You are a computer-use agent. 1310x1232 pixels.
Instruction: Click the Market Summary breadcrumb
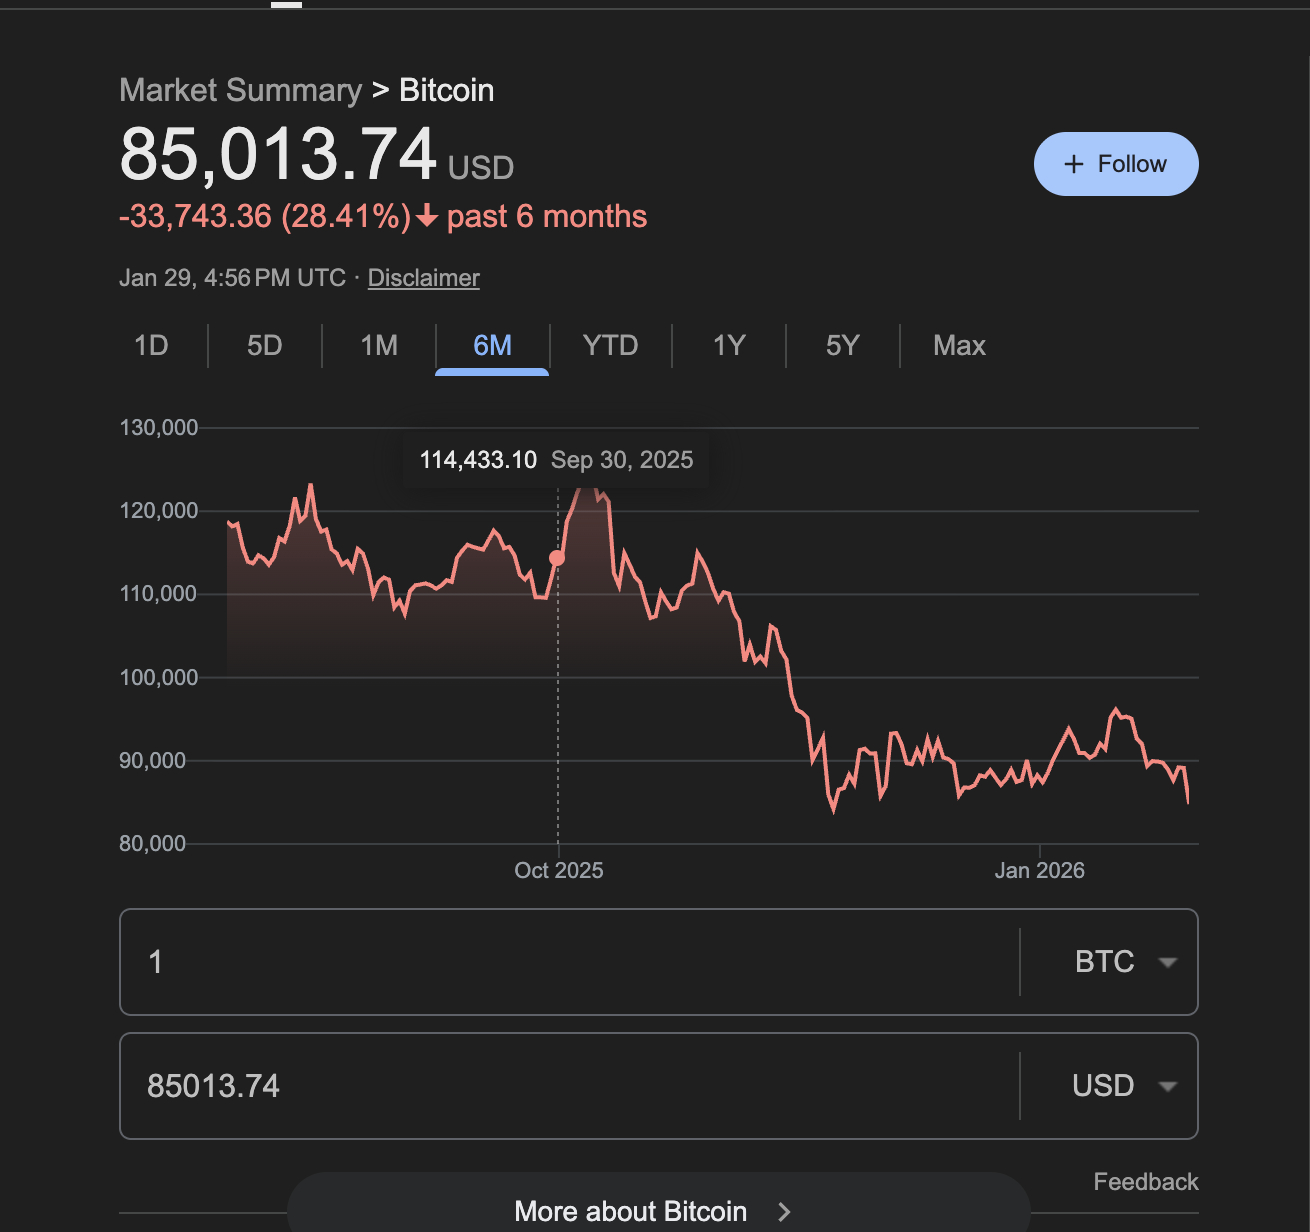240,90
